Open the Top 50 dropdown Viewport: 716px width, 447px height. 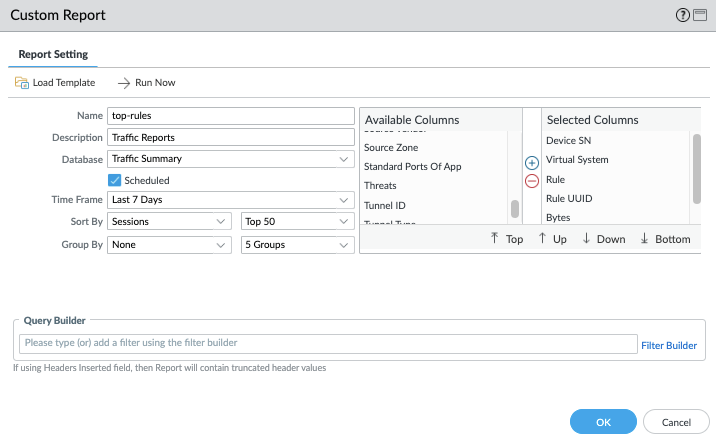(x=298, y=222)
